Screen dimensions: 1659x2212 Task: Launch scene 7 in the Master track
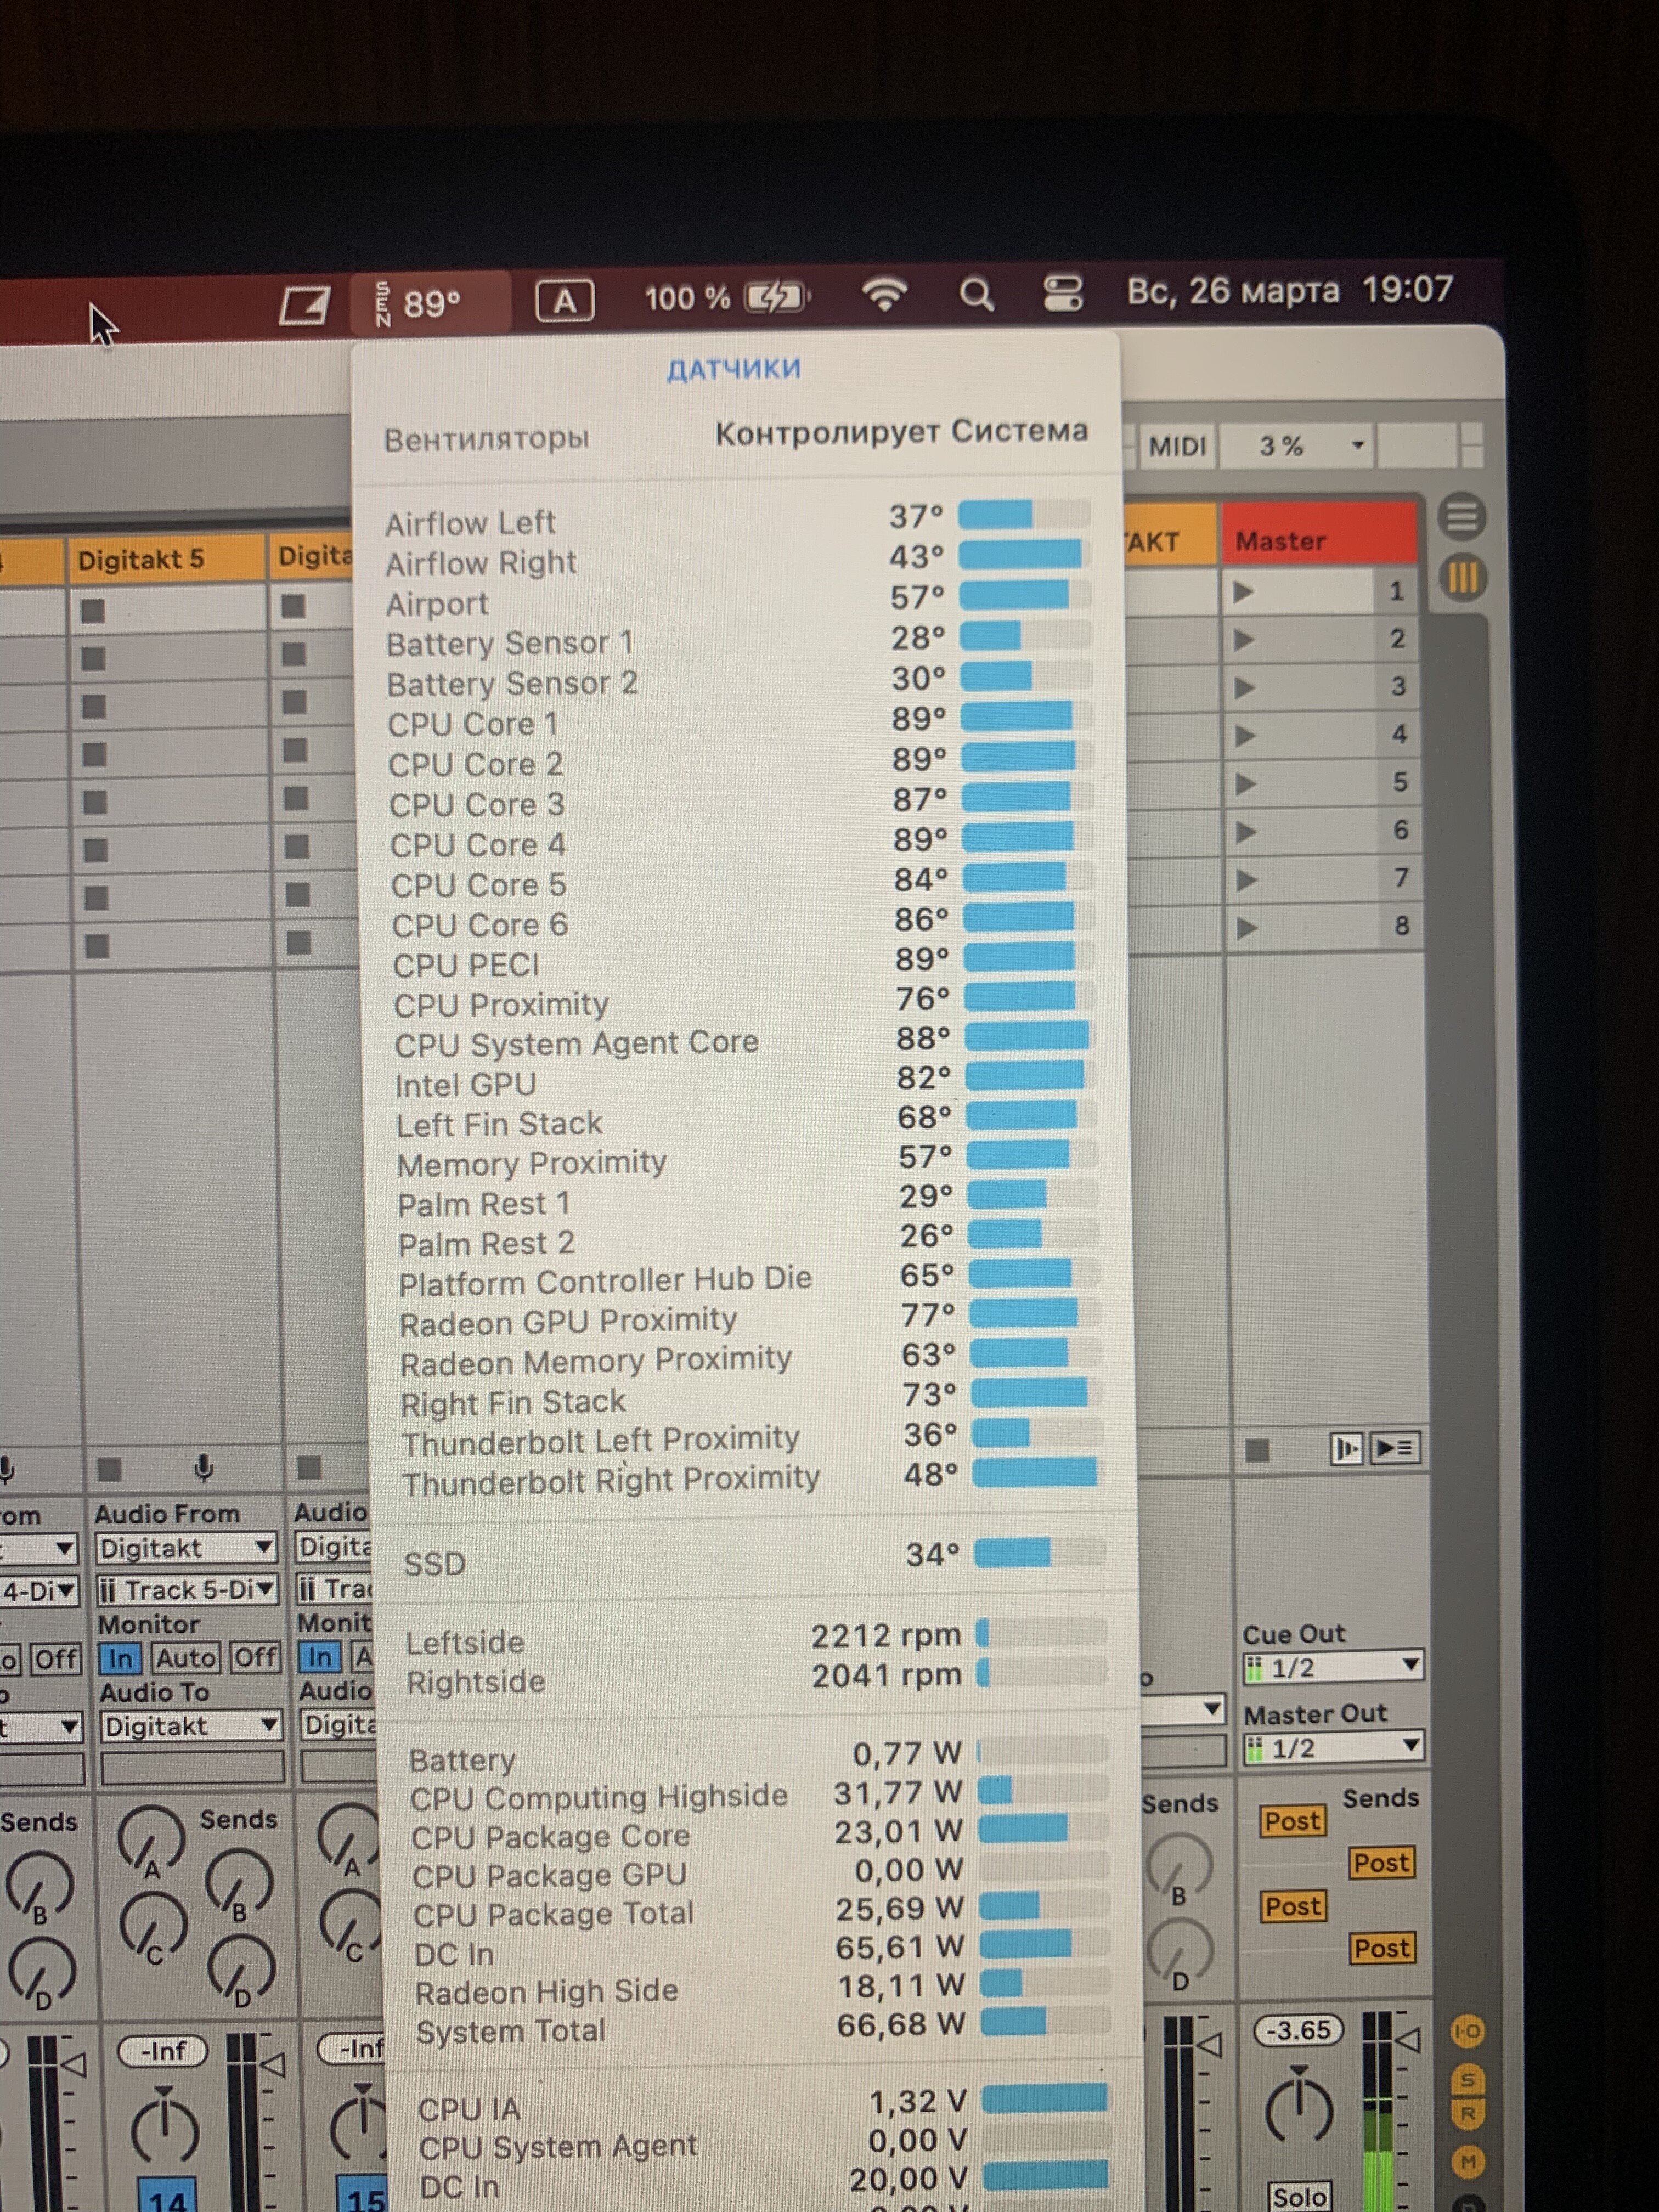[1246, 880]
